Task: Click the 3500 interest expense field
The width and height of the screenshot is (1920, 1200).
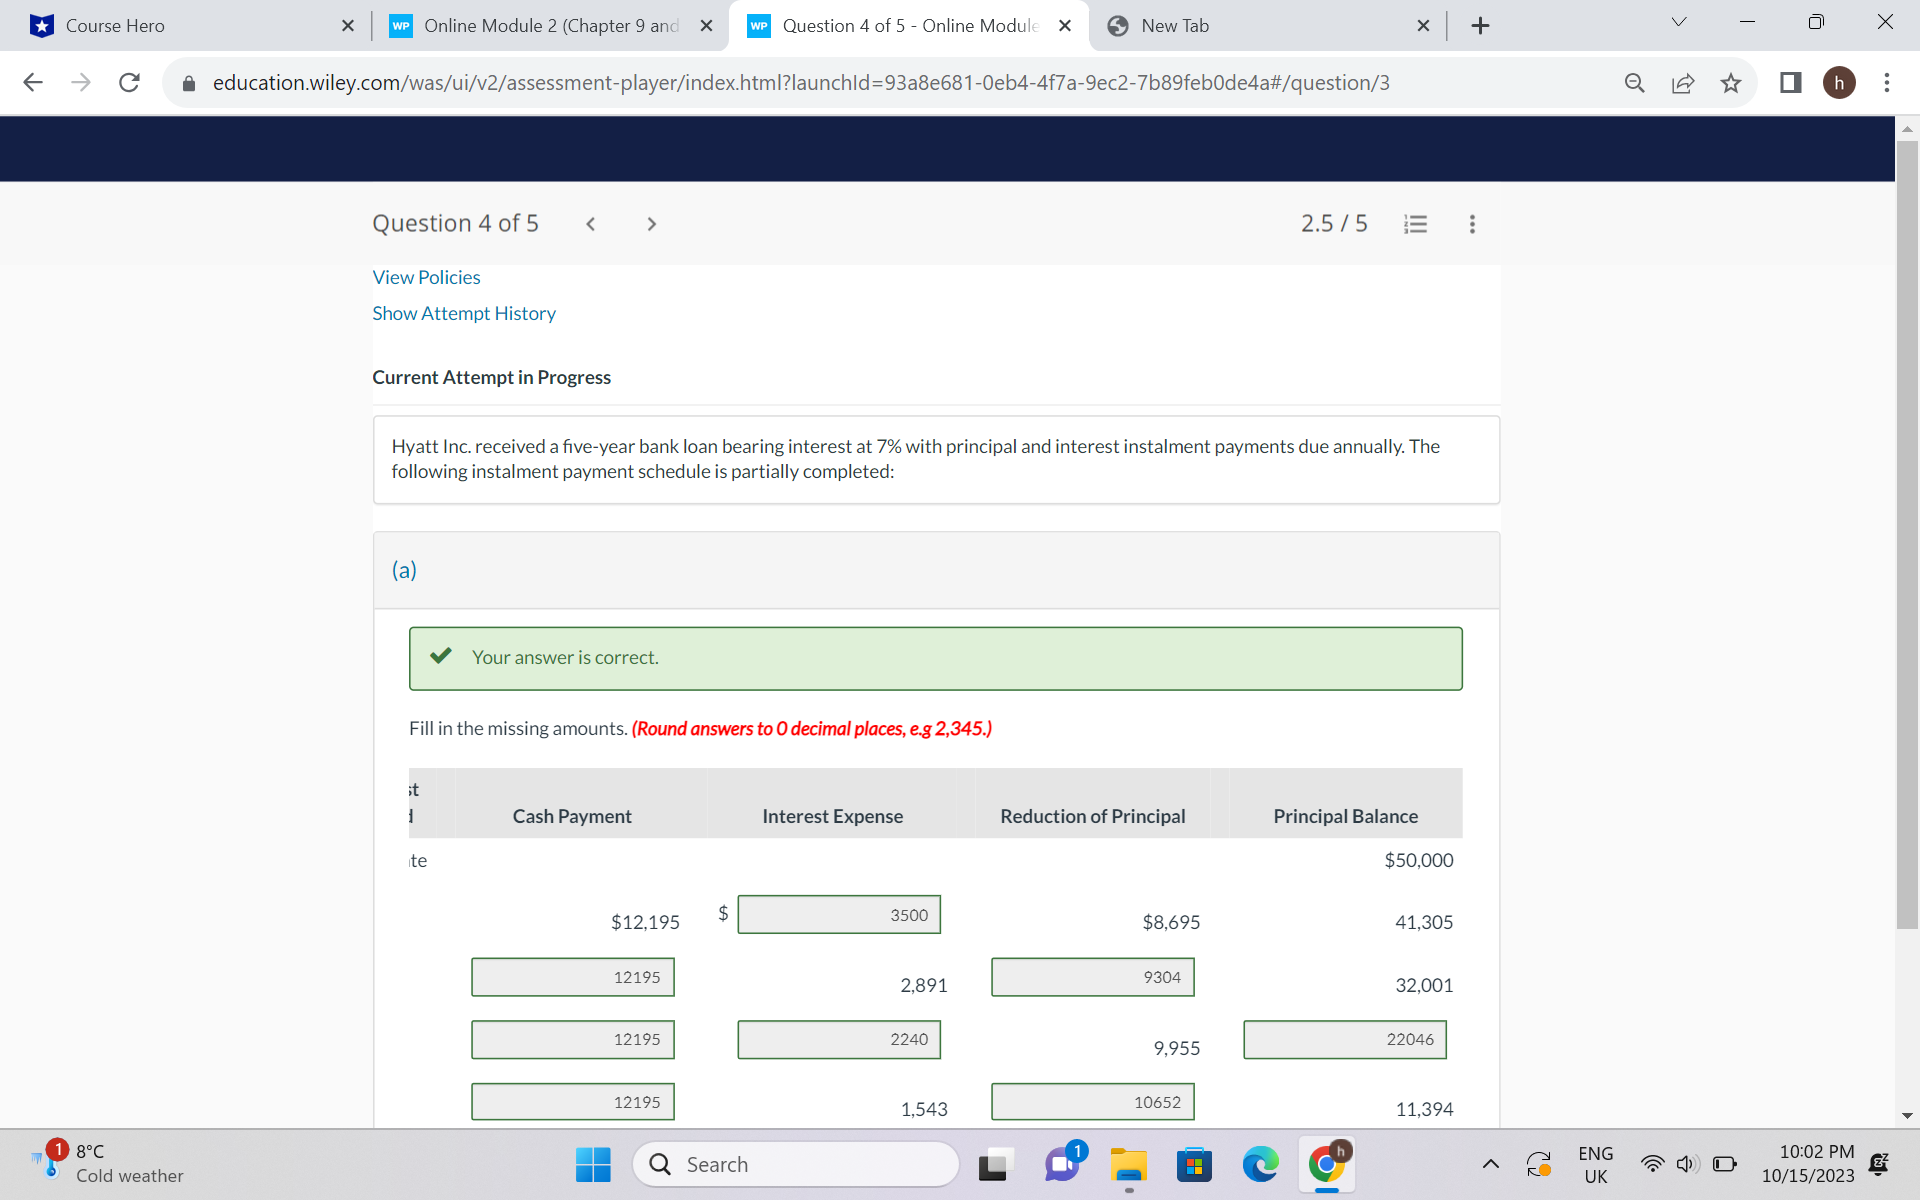Action: tap(838, 915)
